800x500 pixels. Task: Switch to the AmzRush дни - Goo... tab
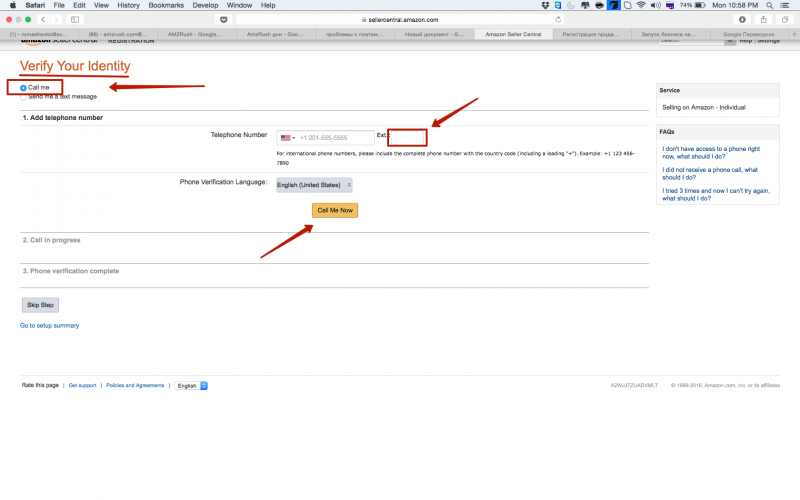tap(276, 34)
